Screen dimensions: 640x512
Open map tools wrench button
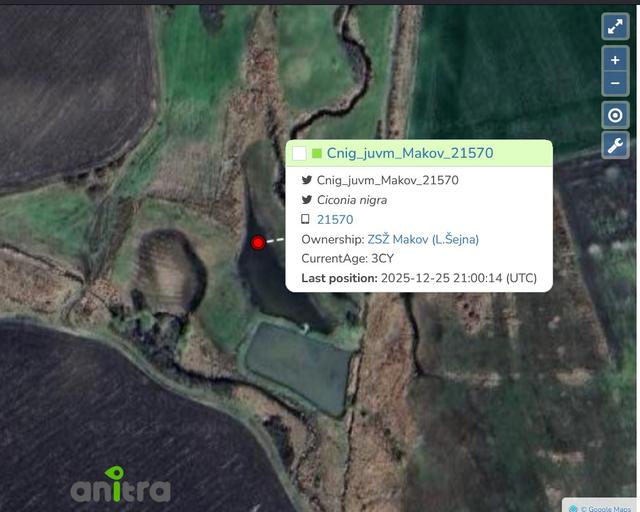[615, 145]
